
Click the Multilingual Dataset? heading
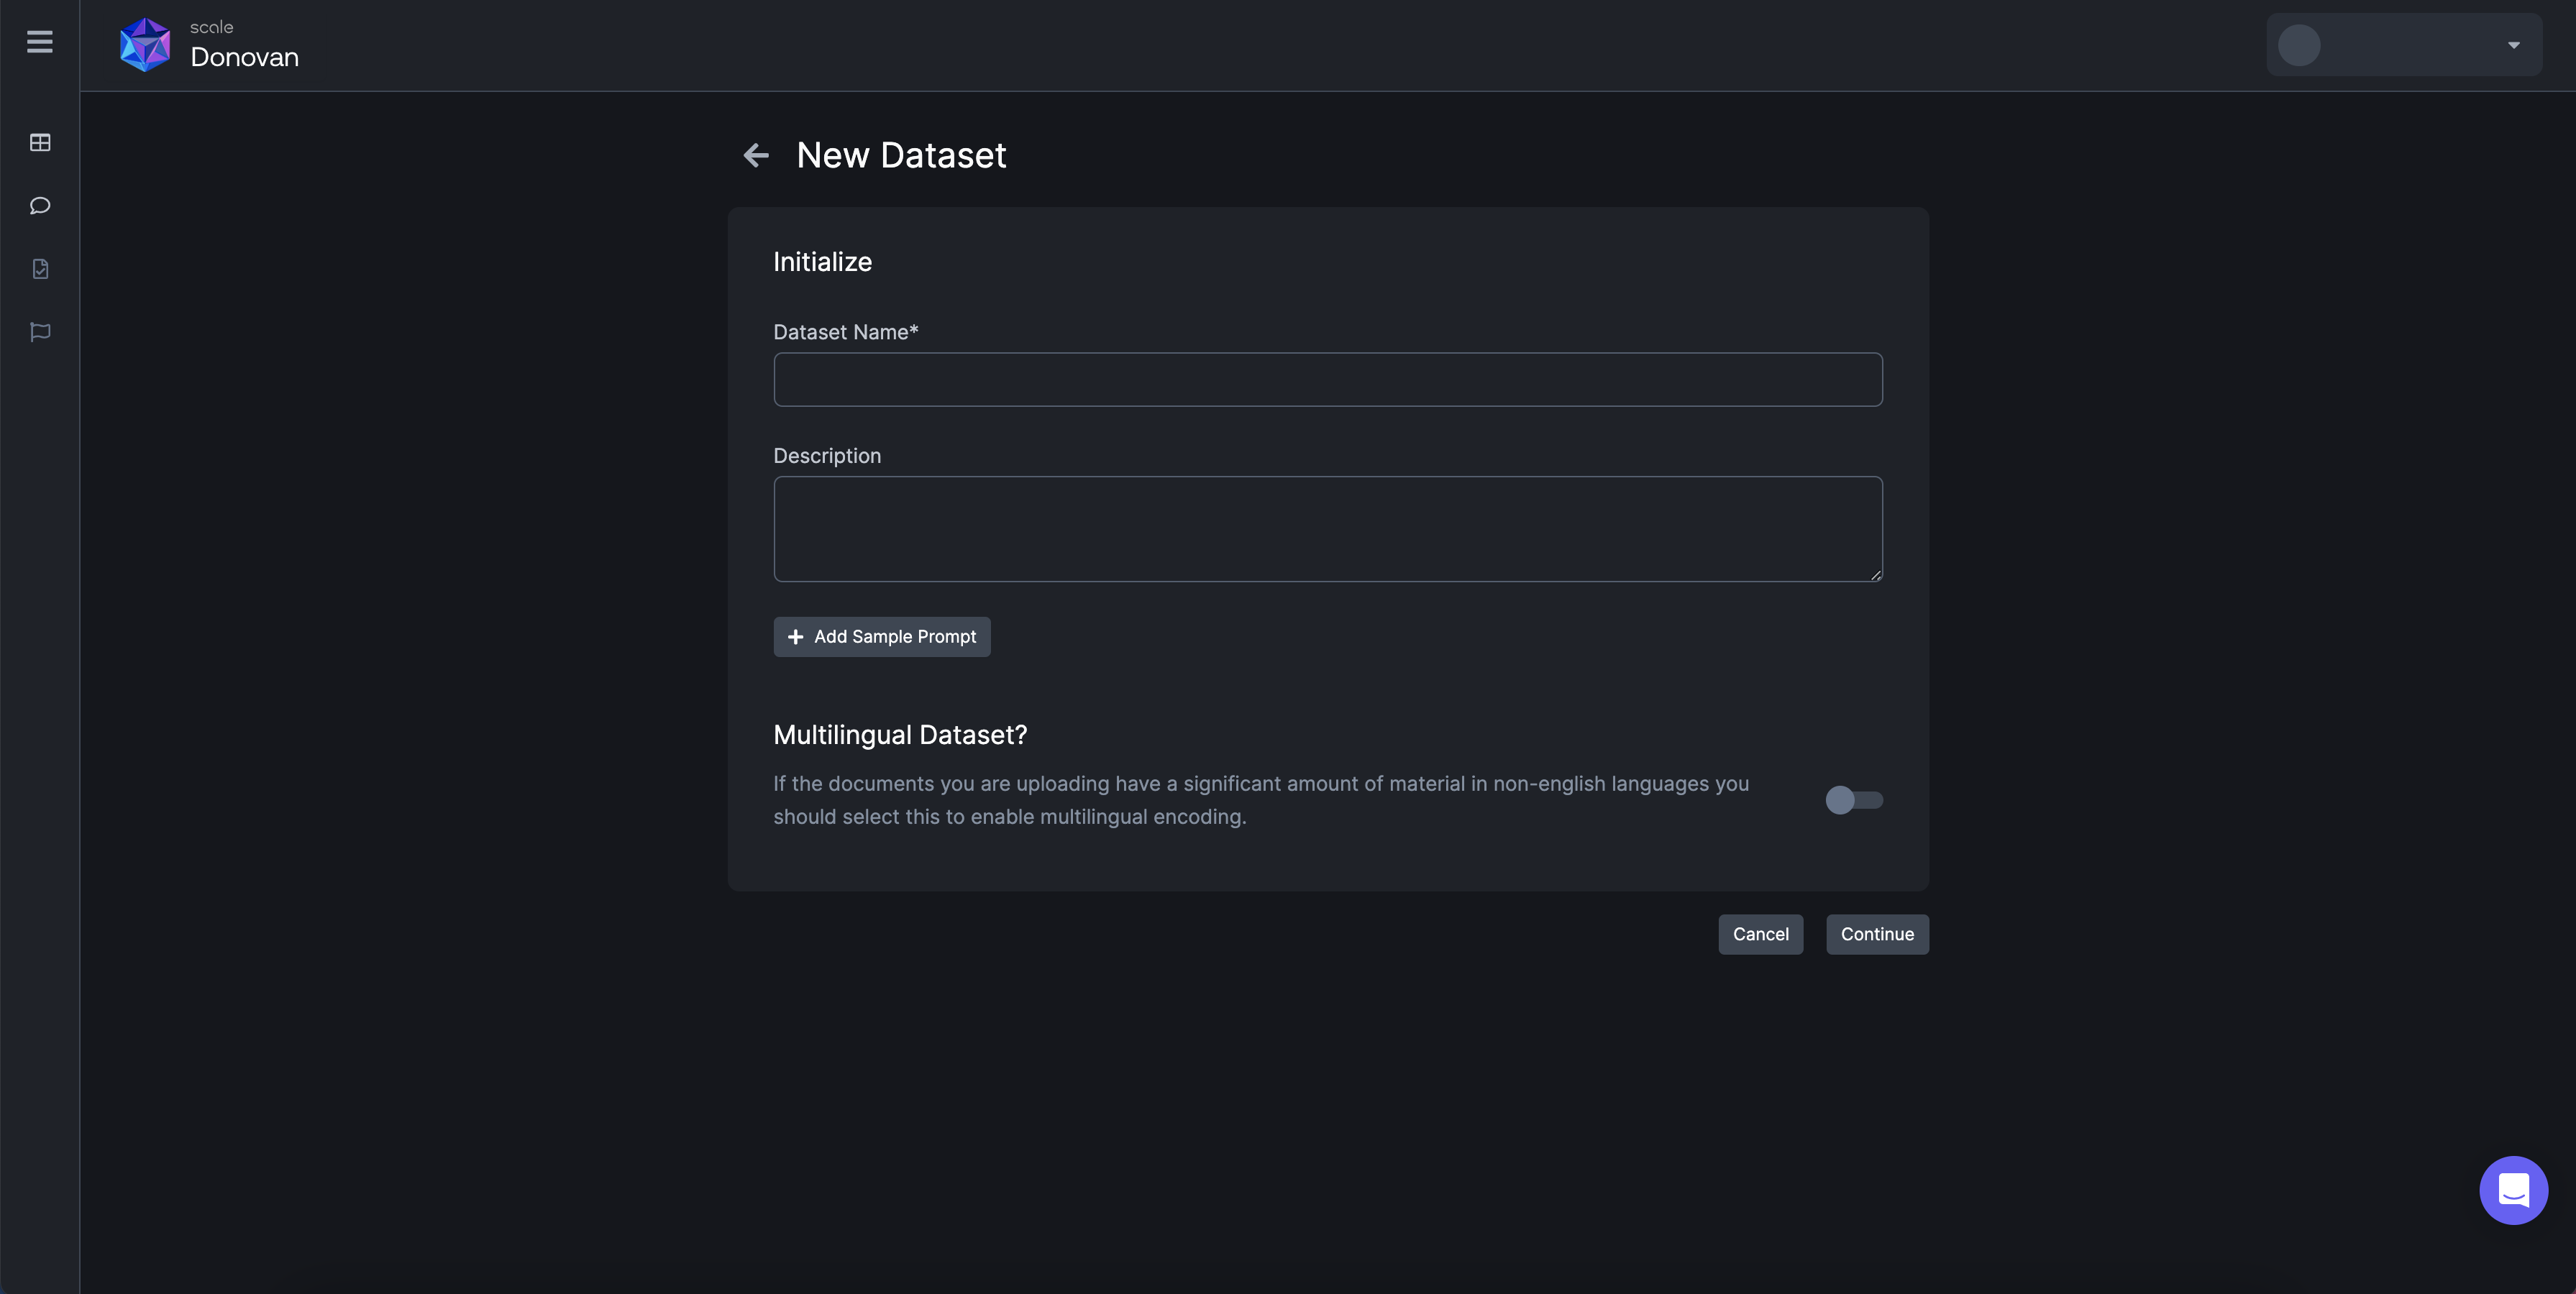pos(900,735)
